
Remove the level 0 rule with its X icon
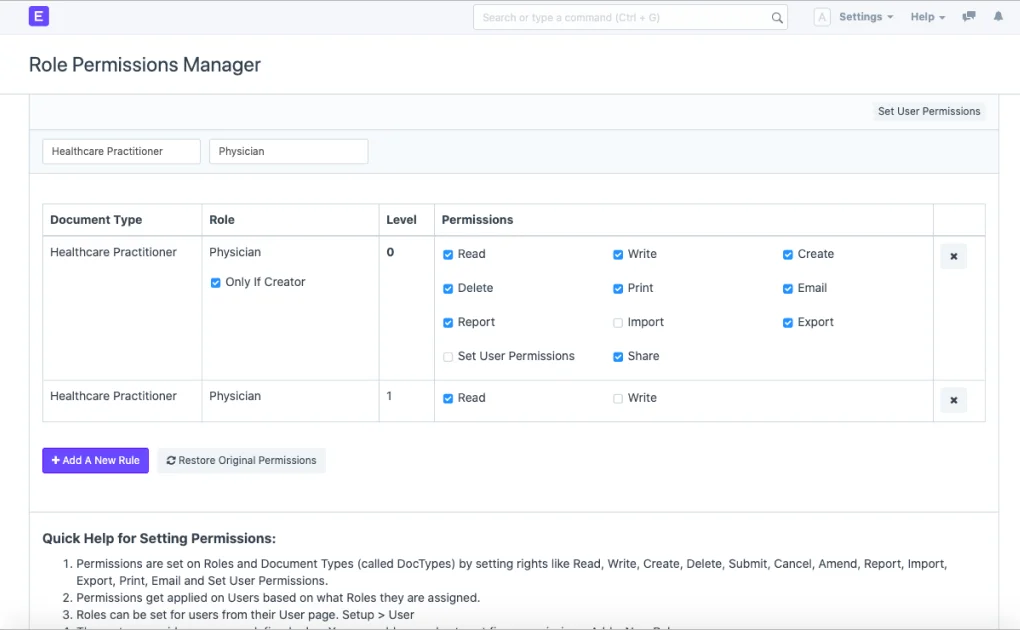pos(952,256)
